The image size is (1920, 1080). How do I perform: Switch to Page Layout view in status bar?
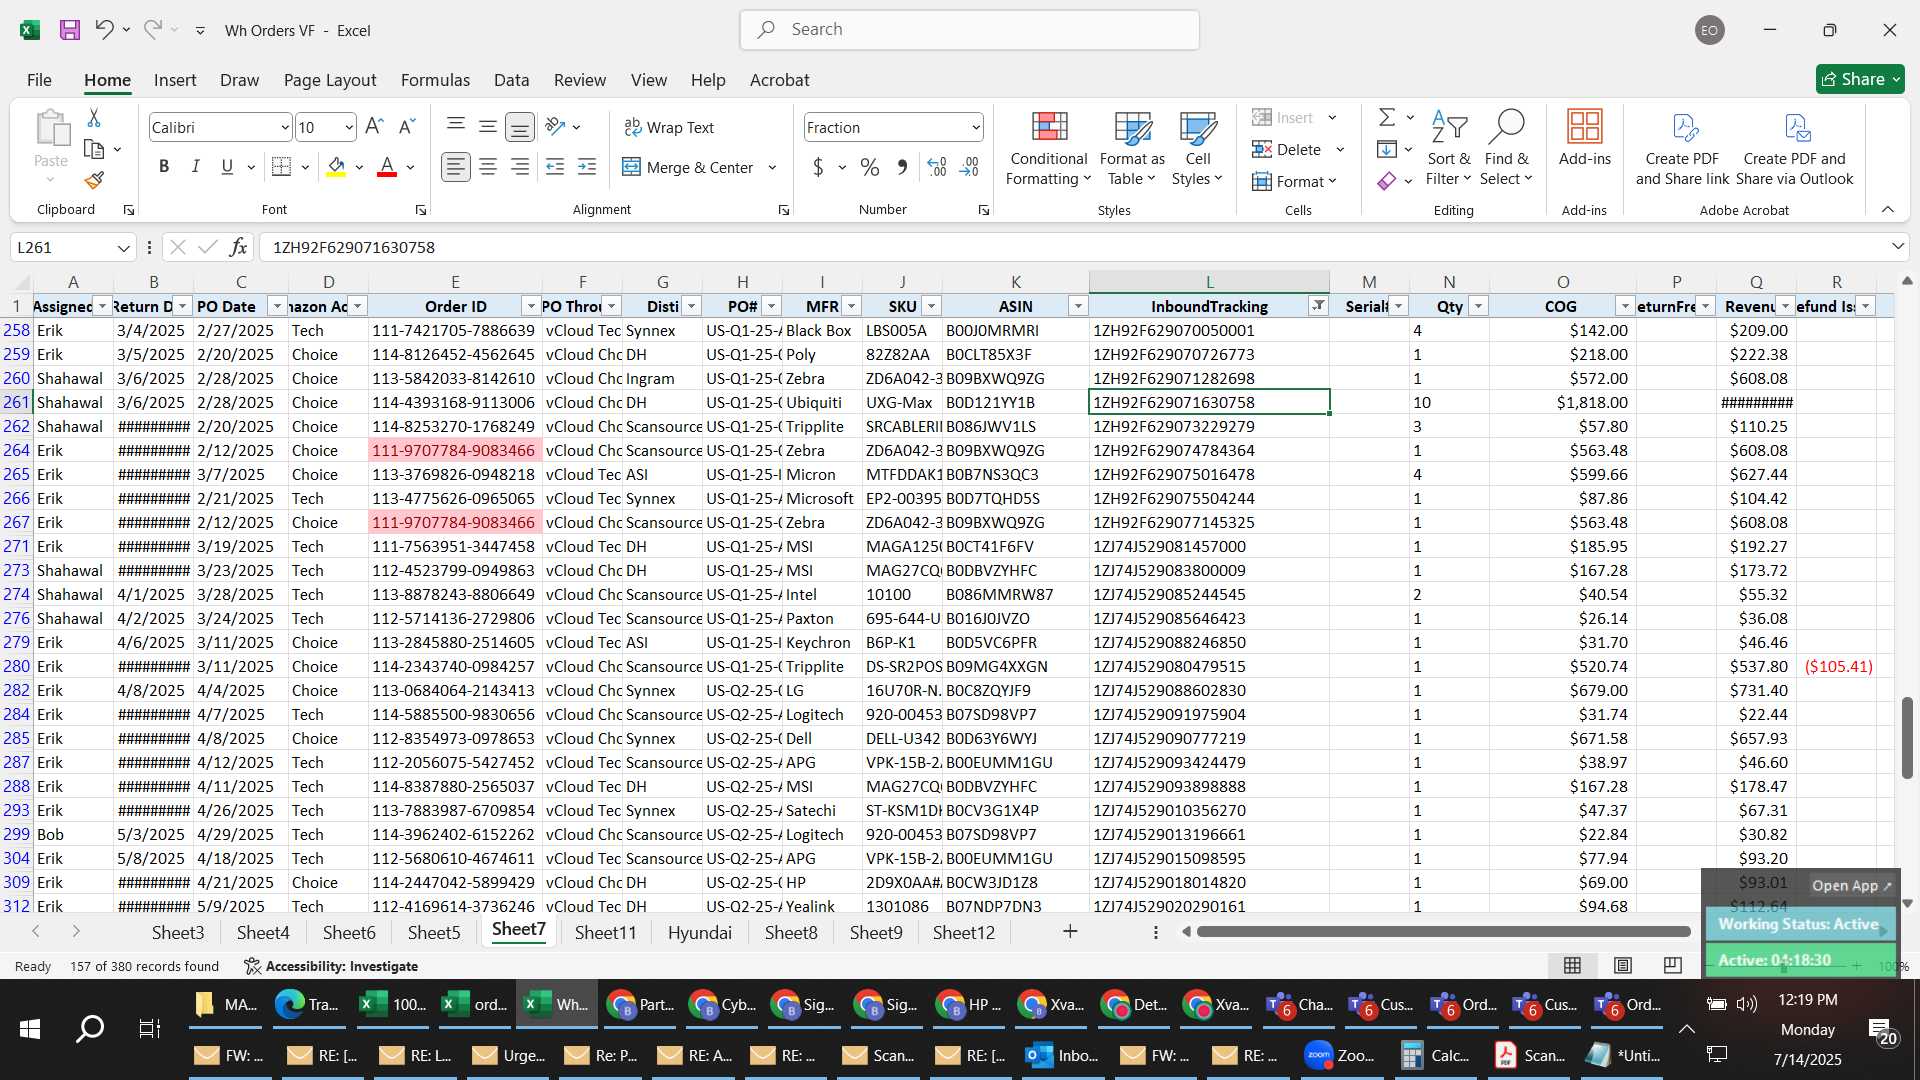pos(1623,965)
